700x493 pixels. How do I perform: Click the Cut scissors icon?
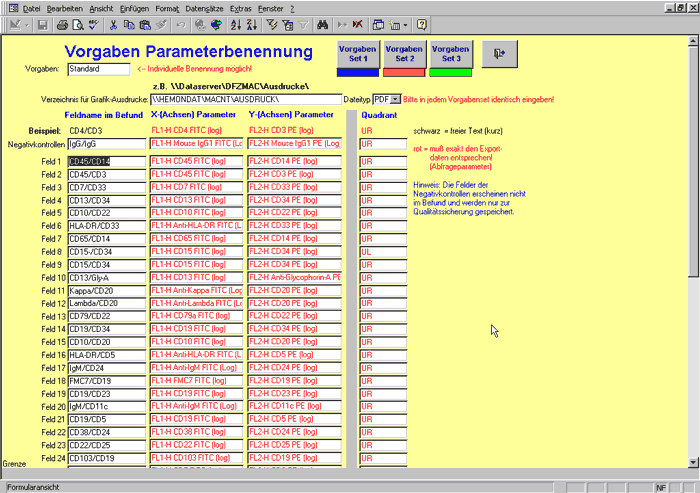click(113, 25)
